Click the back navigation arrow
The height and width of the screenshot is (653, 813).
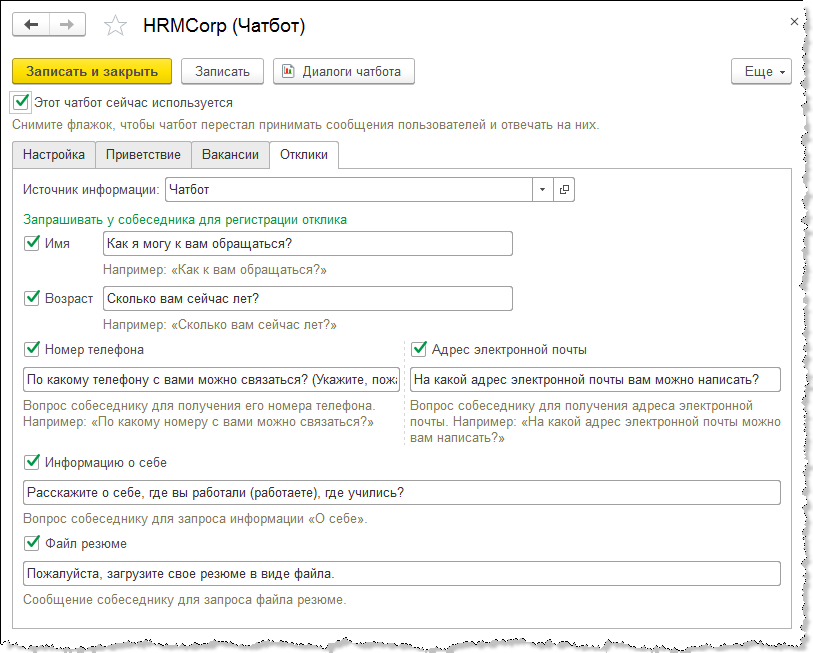(31, 23)
